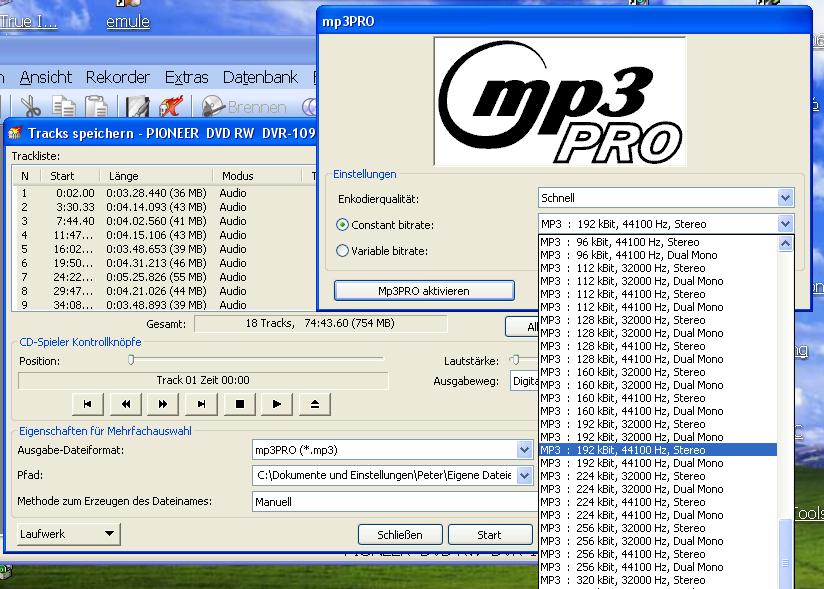Click the Mp3PRO aktivieren button
Viewport: 824px width, 589px height.
[x=424, y=291]
